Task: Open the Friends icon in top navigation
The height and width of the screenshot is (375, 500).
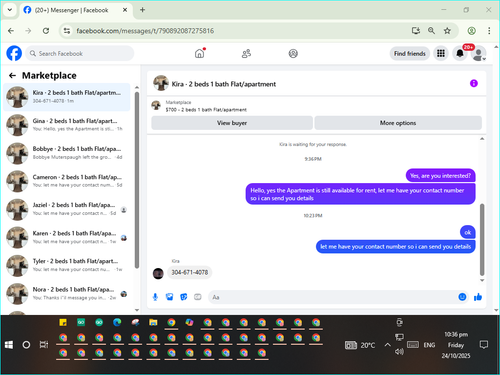Action: (246, 53)
